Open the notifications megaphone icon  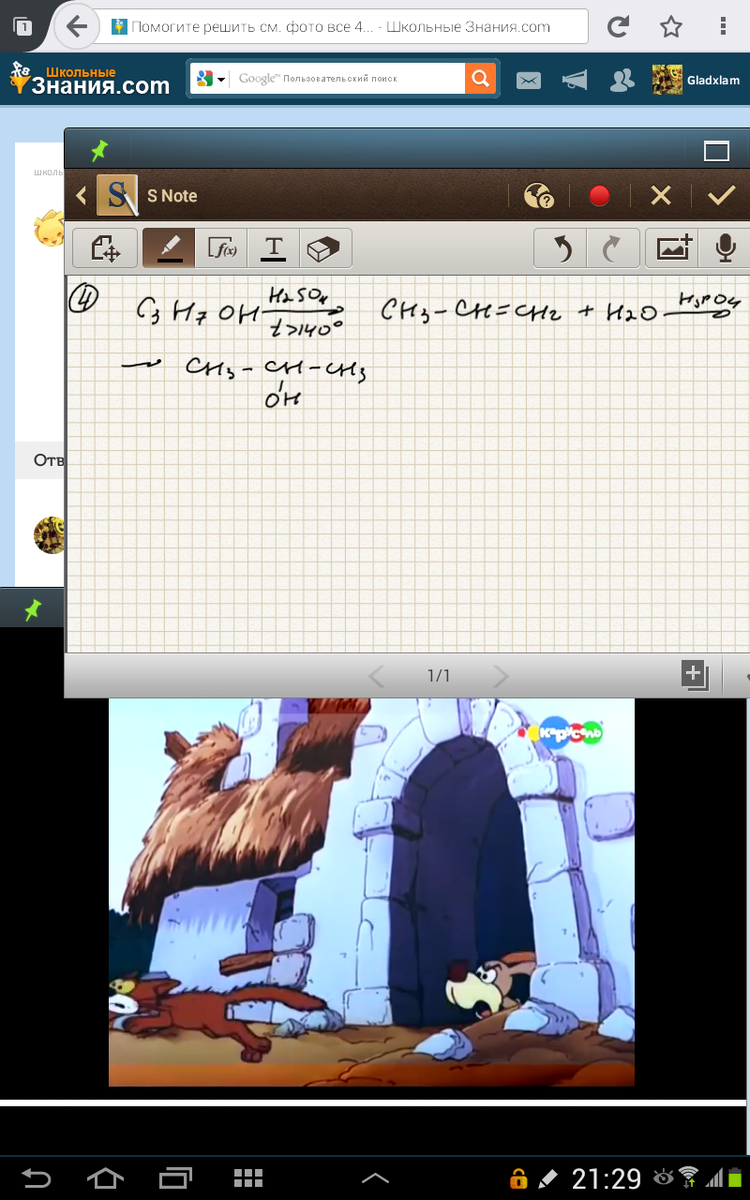coord(575,80)
